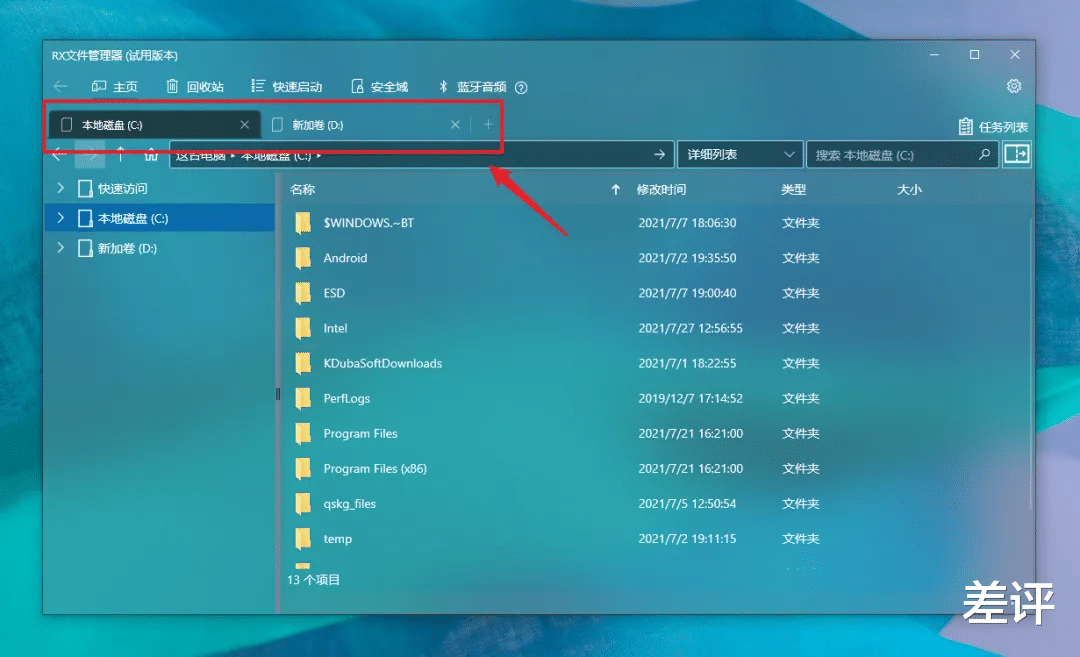Screen dimensions: 1080x657
Task: Click the navigate up arrow icon
Action: coord(120,154)
